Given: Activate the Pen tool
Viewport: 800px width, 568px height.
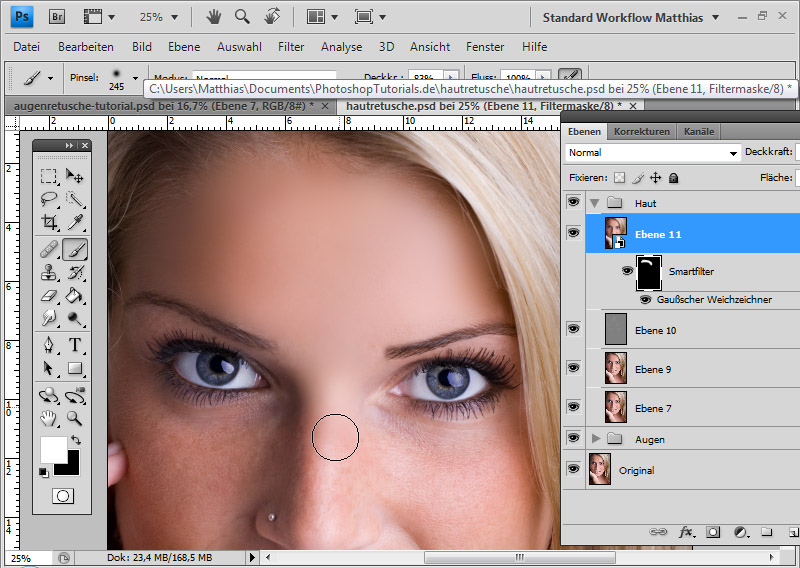Looking at the screenshot, I should (48, 345).
